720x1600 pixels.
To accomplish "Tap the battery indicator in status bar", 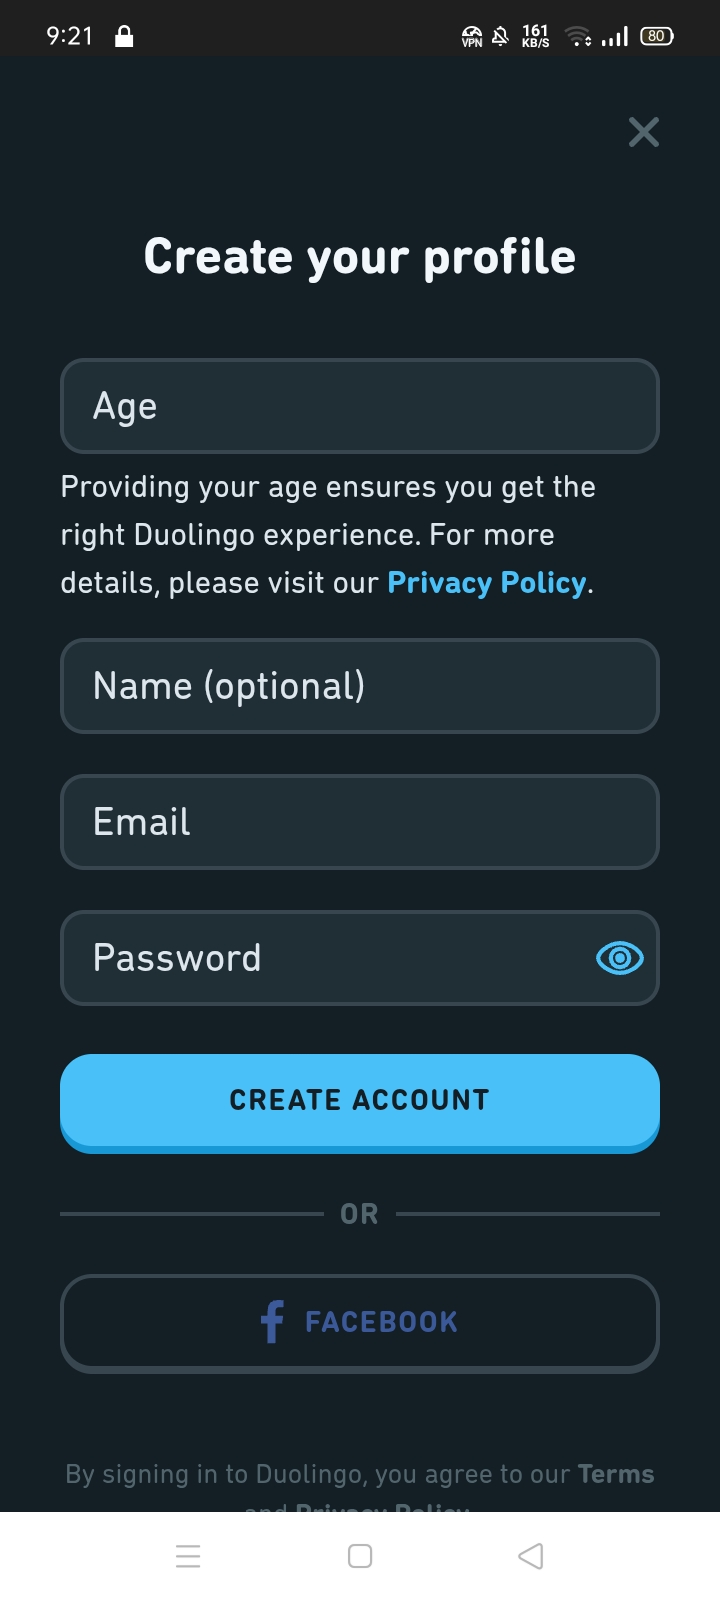I will point(656,36).
